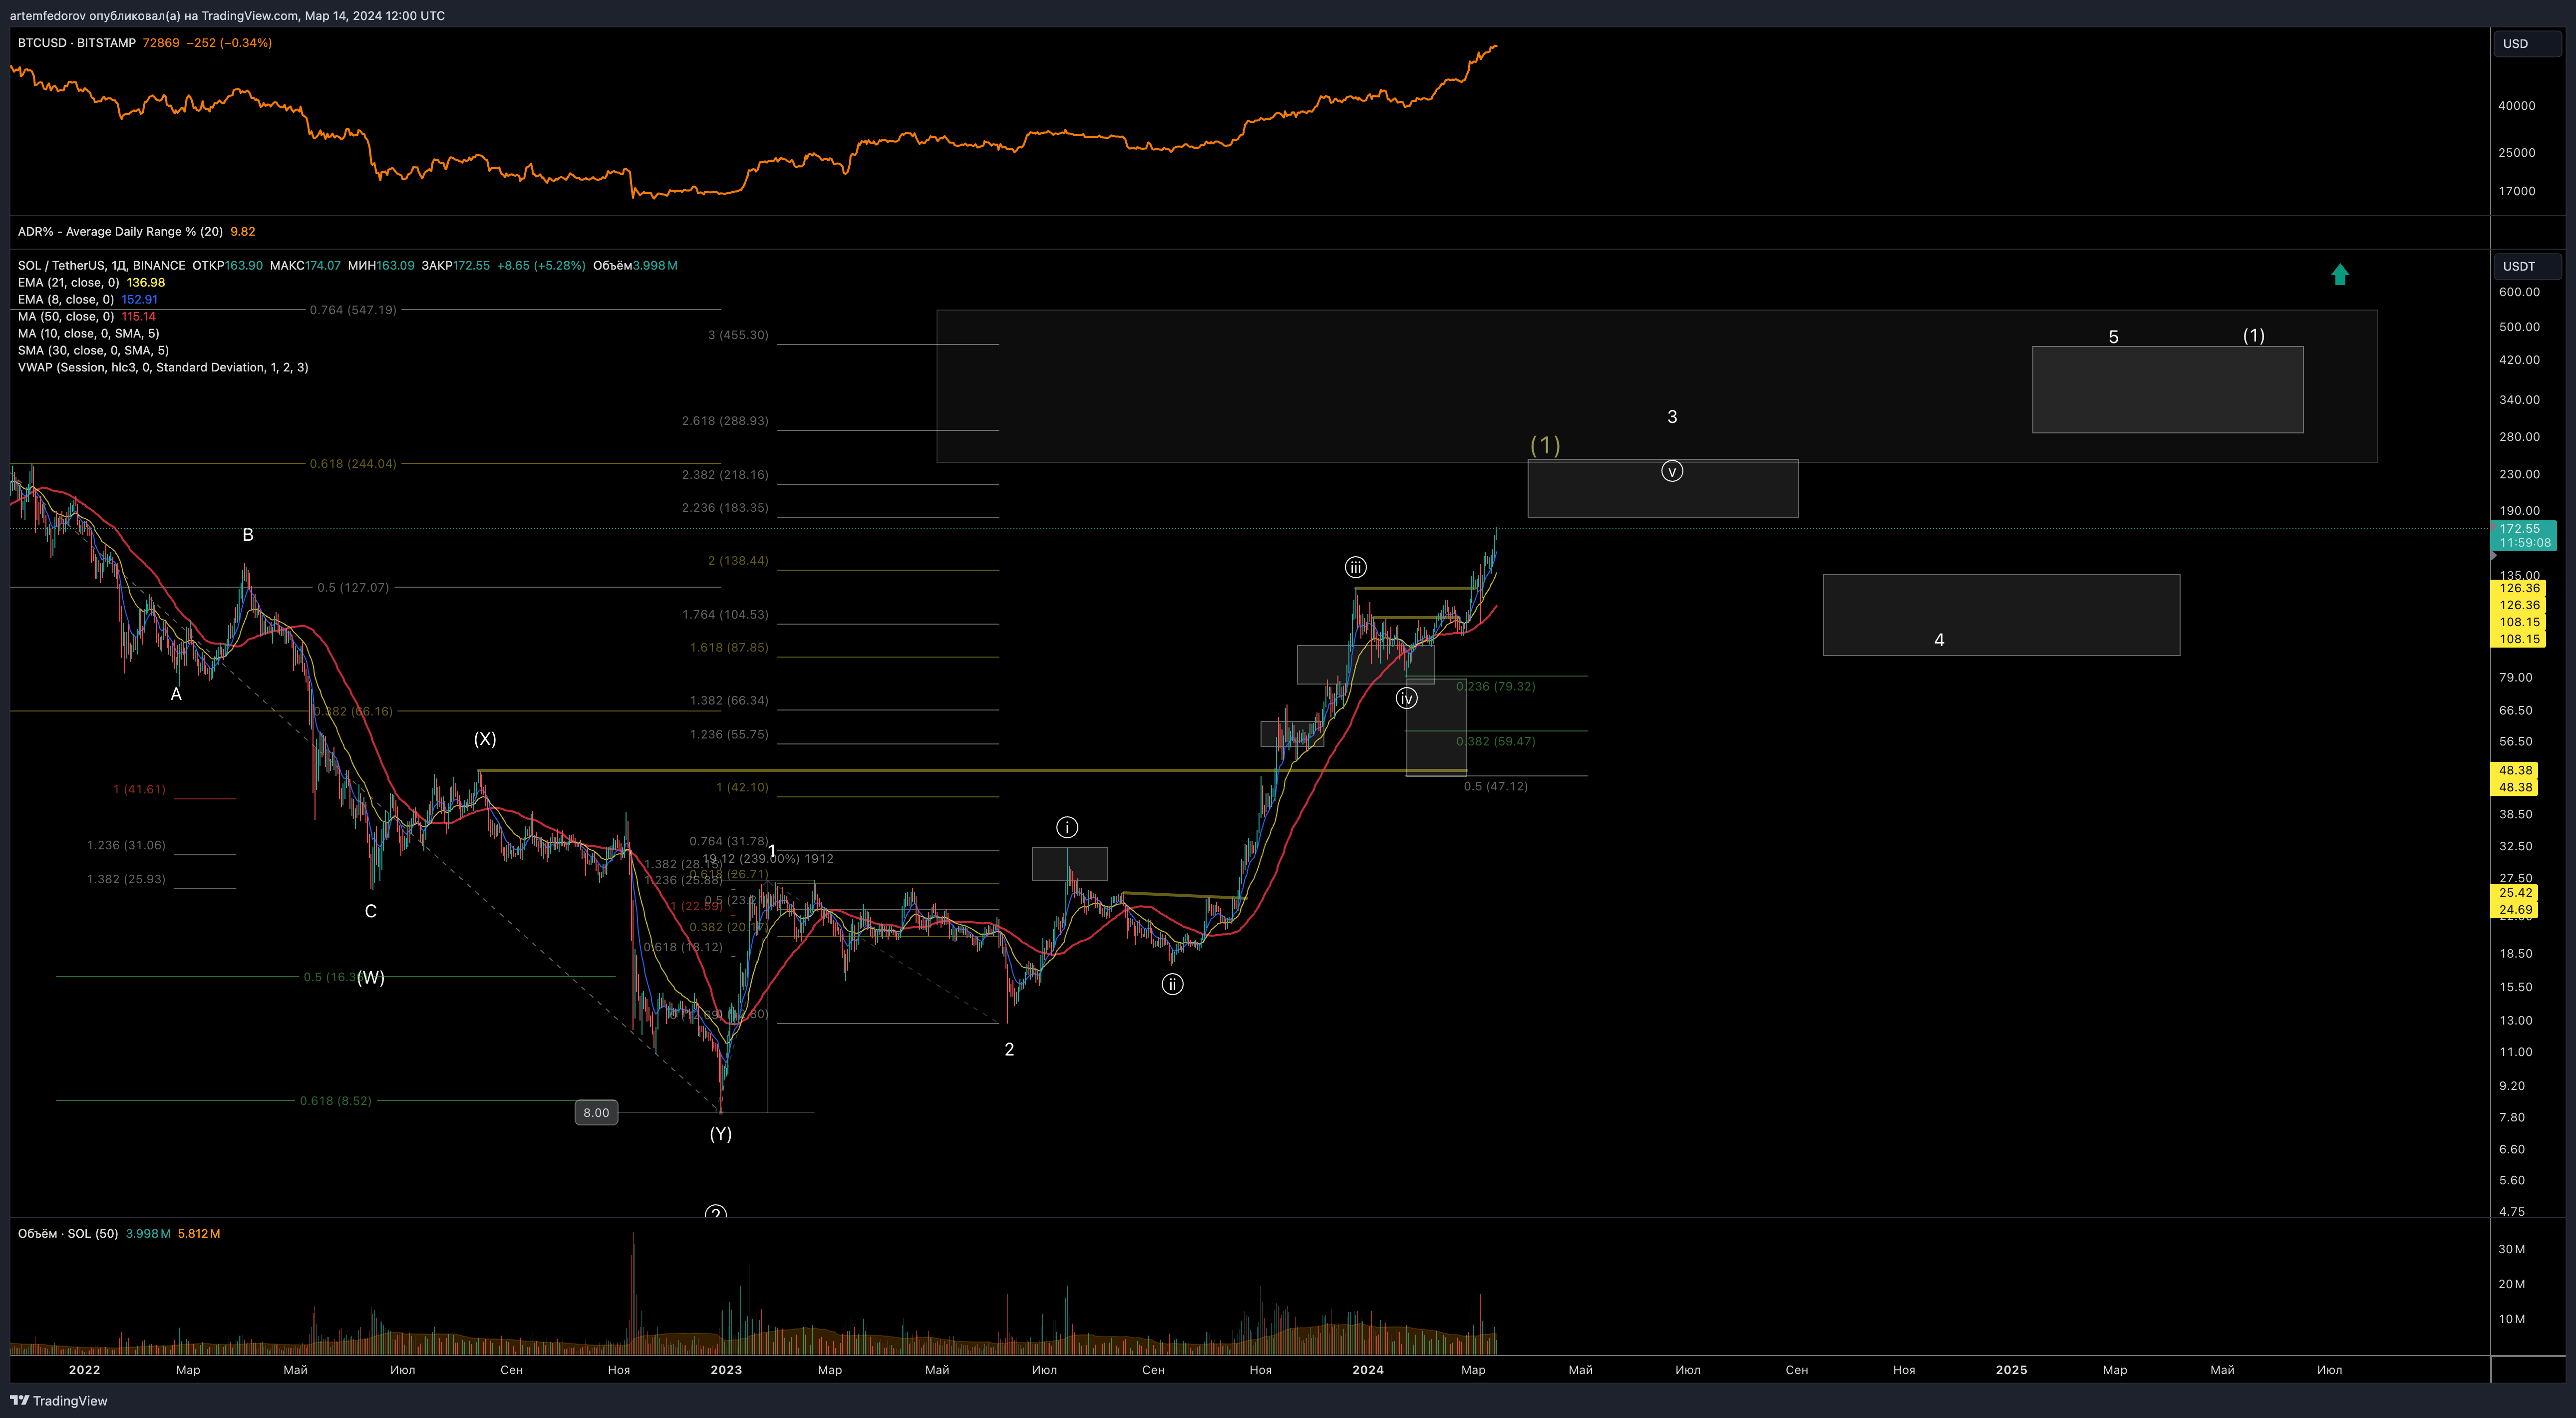Image resolution: width=2576 pixels, height=1418 pixels.
Task: Select the circled wave ii marker
Action: click(1172, 984)
